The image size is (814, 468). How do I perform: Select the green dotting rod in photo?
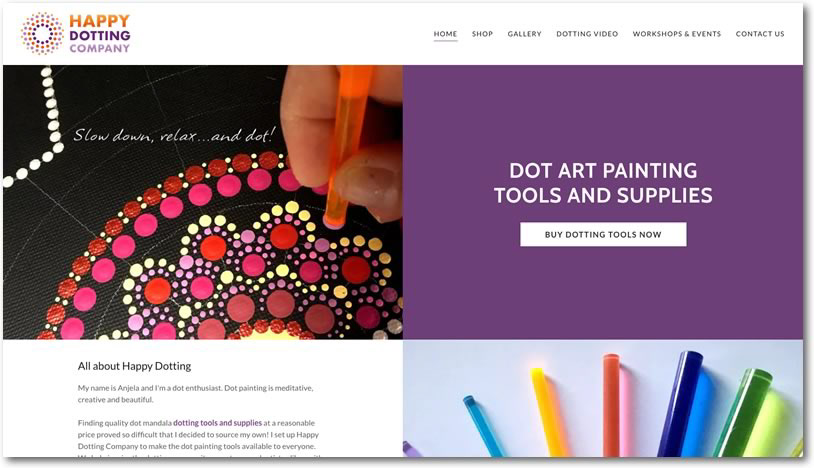click(x=742, y=412)
